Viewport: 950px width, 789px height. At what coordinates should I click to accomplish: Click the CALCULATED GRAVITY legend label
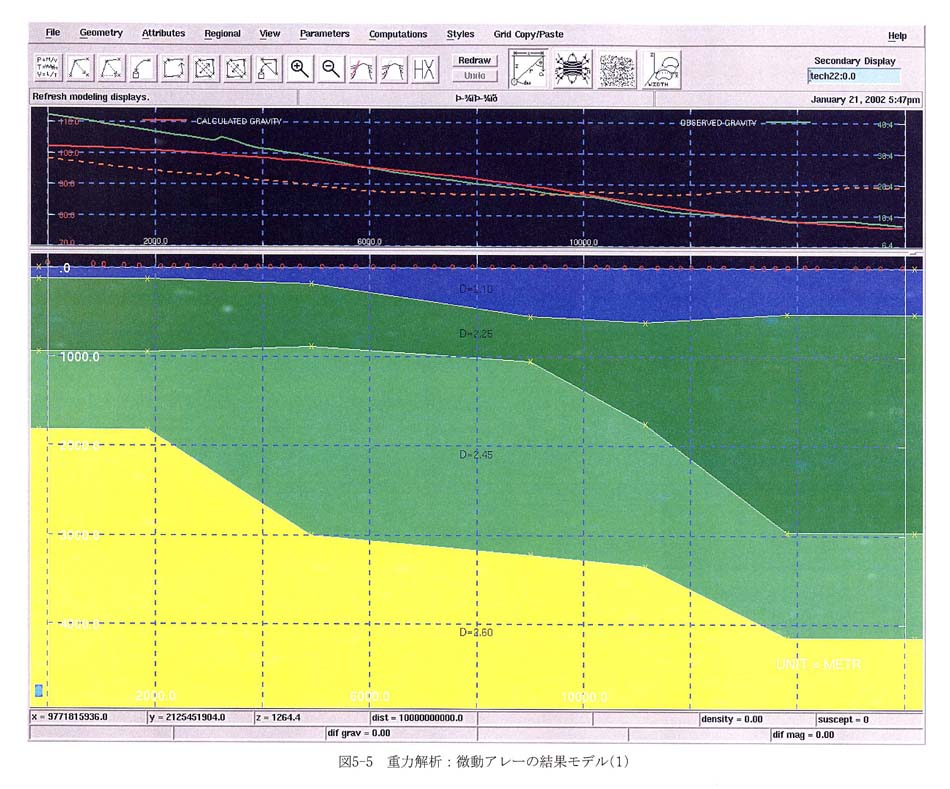(239, 121)
